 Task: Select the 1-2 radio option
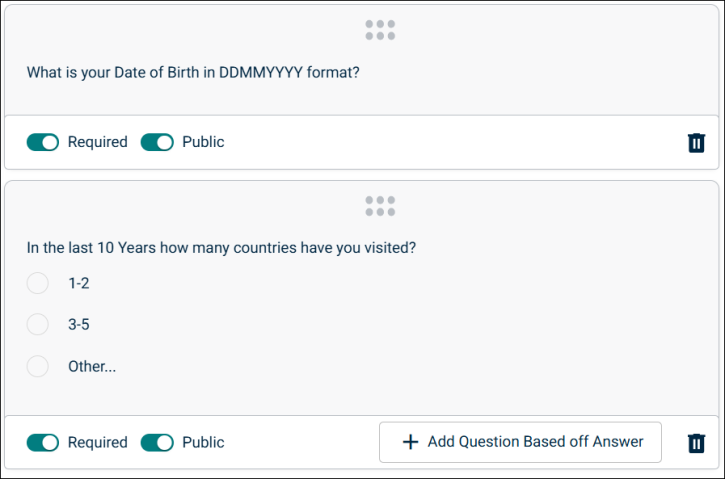(37, 283)
